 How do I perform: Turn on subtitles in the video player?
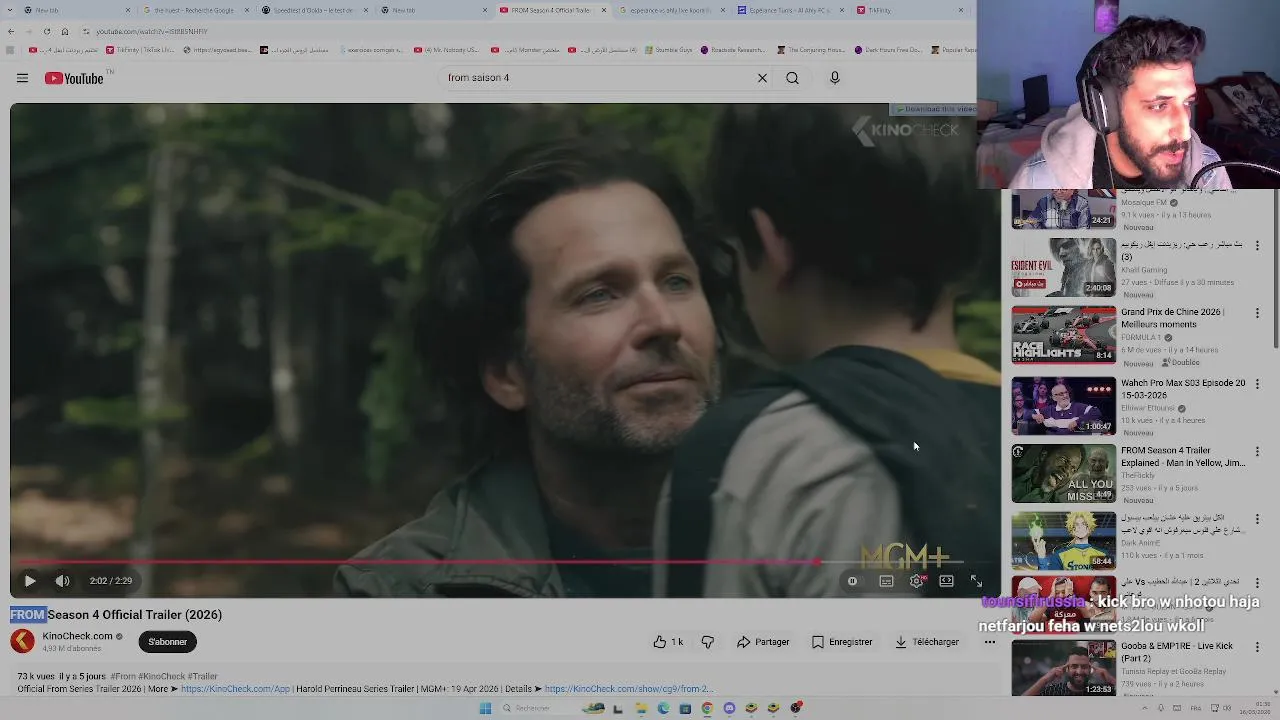tap(886, 581)
